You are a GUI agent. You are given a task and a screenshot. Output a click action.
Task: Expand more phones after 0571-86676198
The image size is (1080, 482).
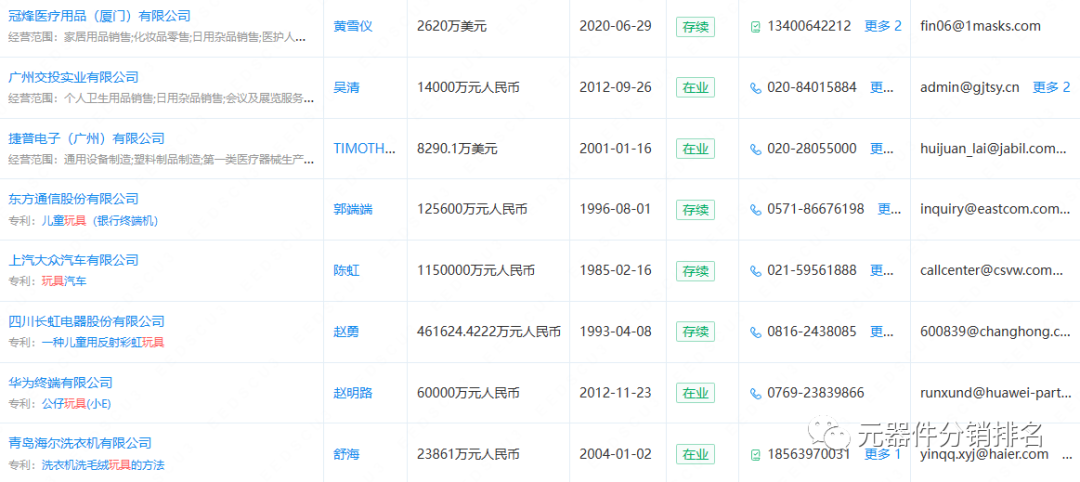pyautogui.click(x=889, y=209)
